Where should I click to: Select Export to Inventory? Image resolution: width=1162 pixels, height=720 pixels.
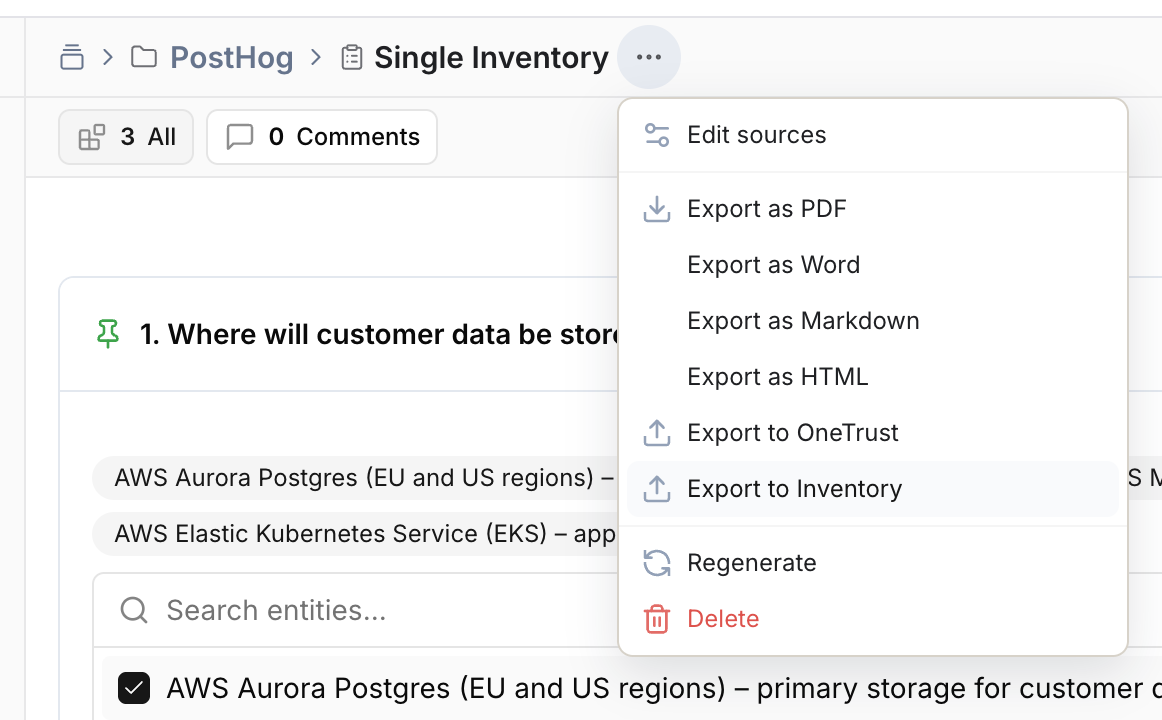(x=873, y=489)
